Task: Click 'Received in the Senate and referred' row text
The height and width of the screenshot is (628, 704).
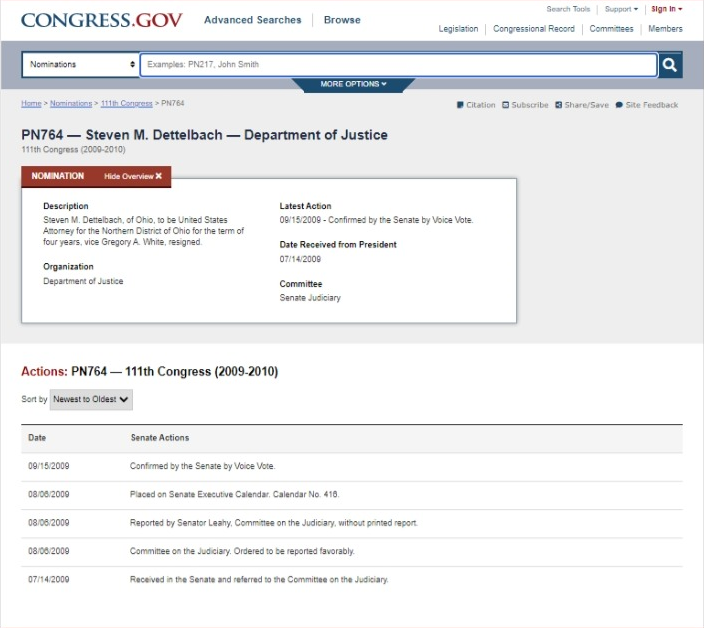Action: click(259, 579)
